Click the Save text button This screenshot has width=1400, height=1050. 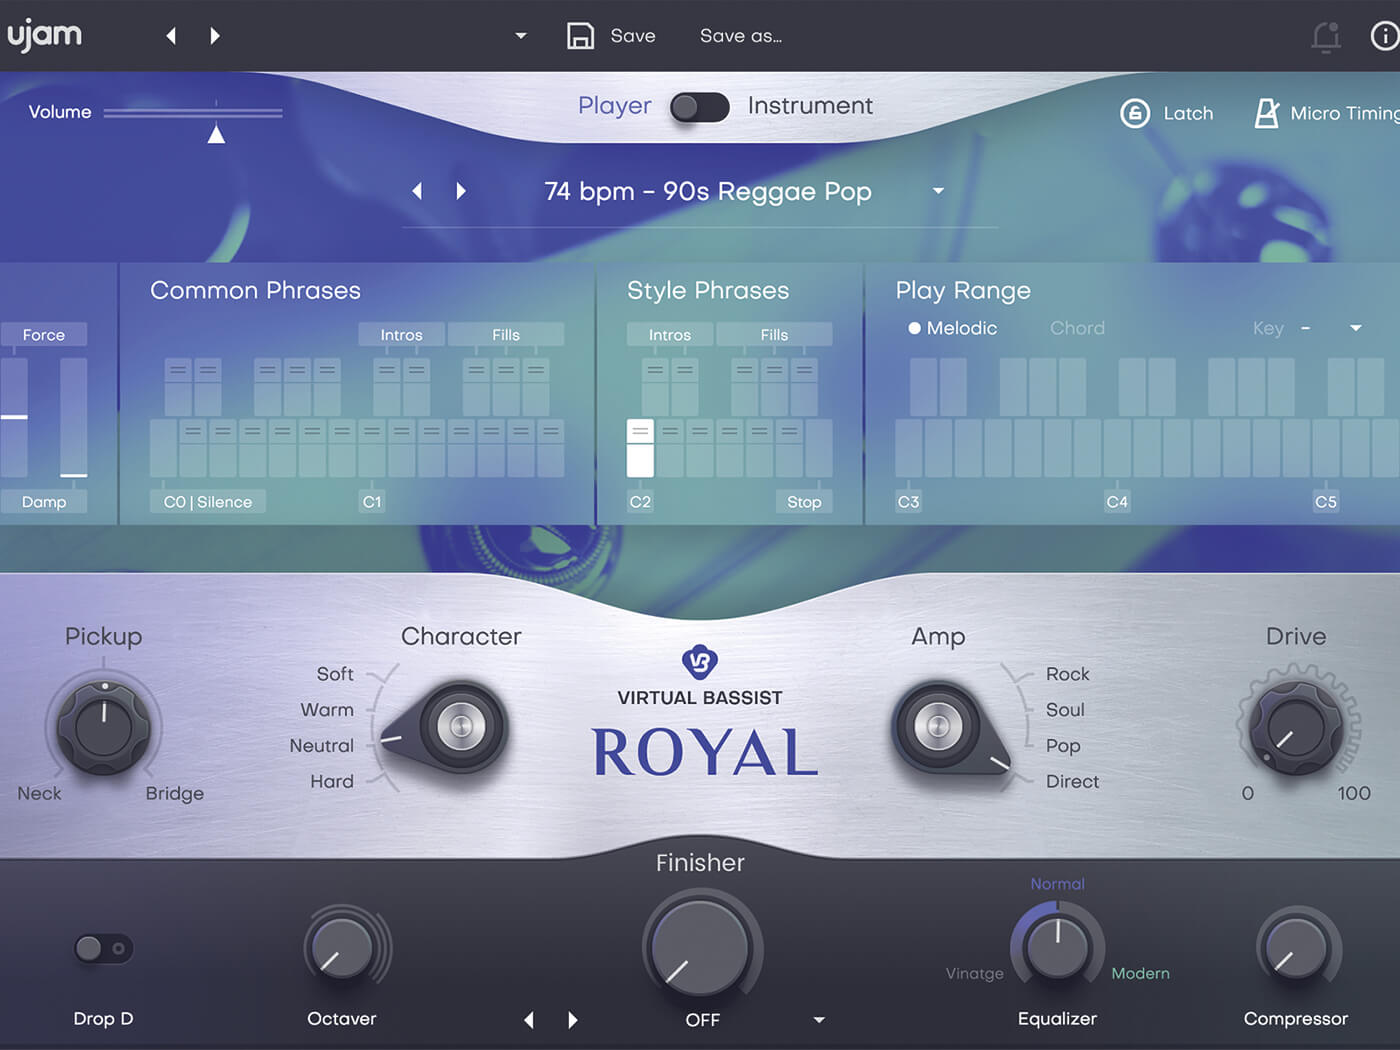[633, 36]
